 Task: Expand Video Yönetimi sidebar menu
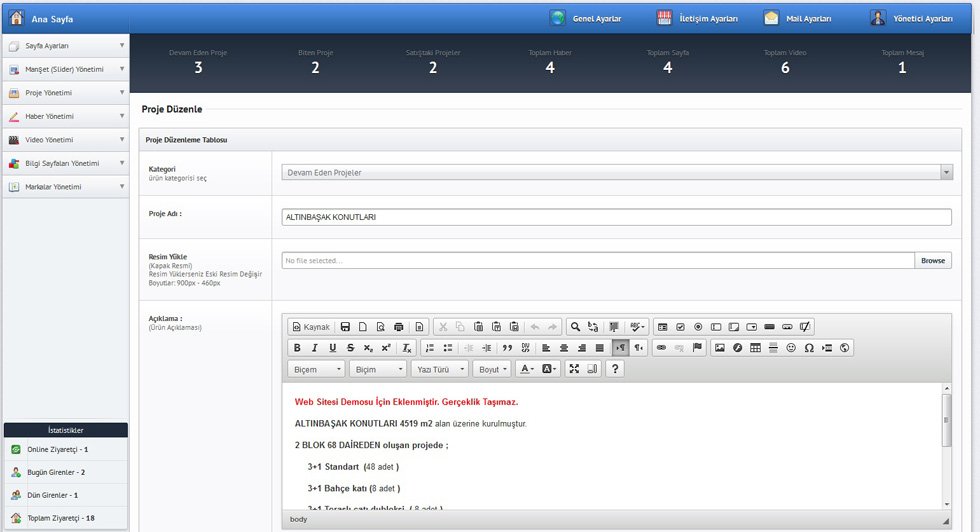(66, 140)
